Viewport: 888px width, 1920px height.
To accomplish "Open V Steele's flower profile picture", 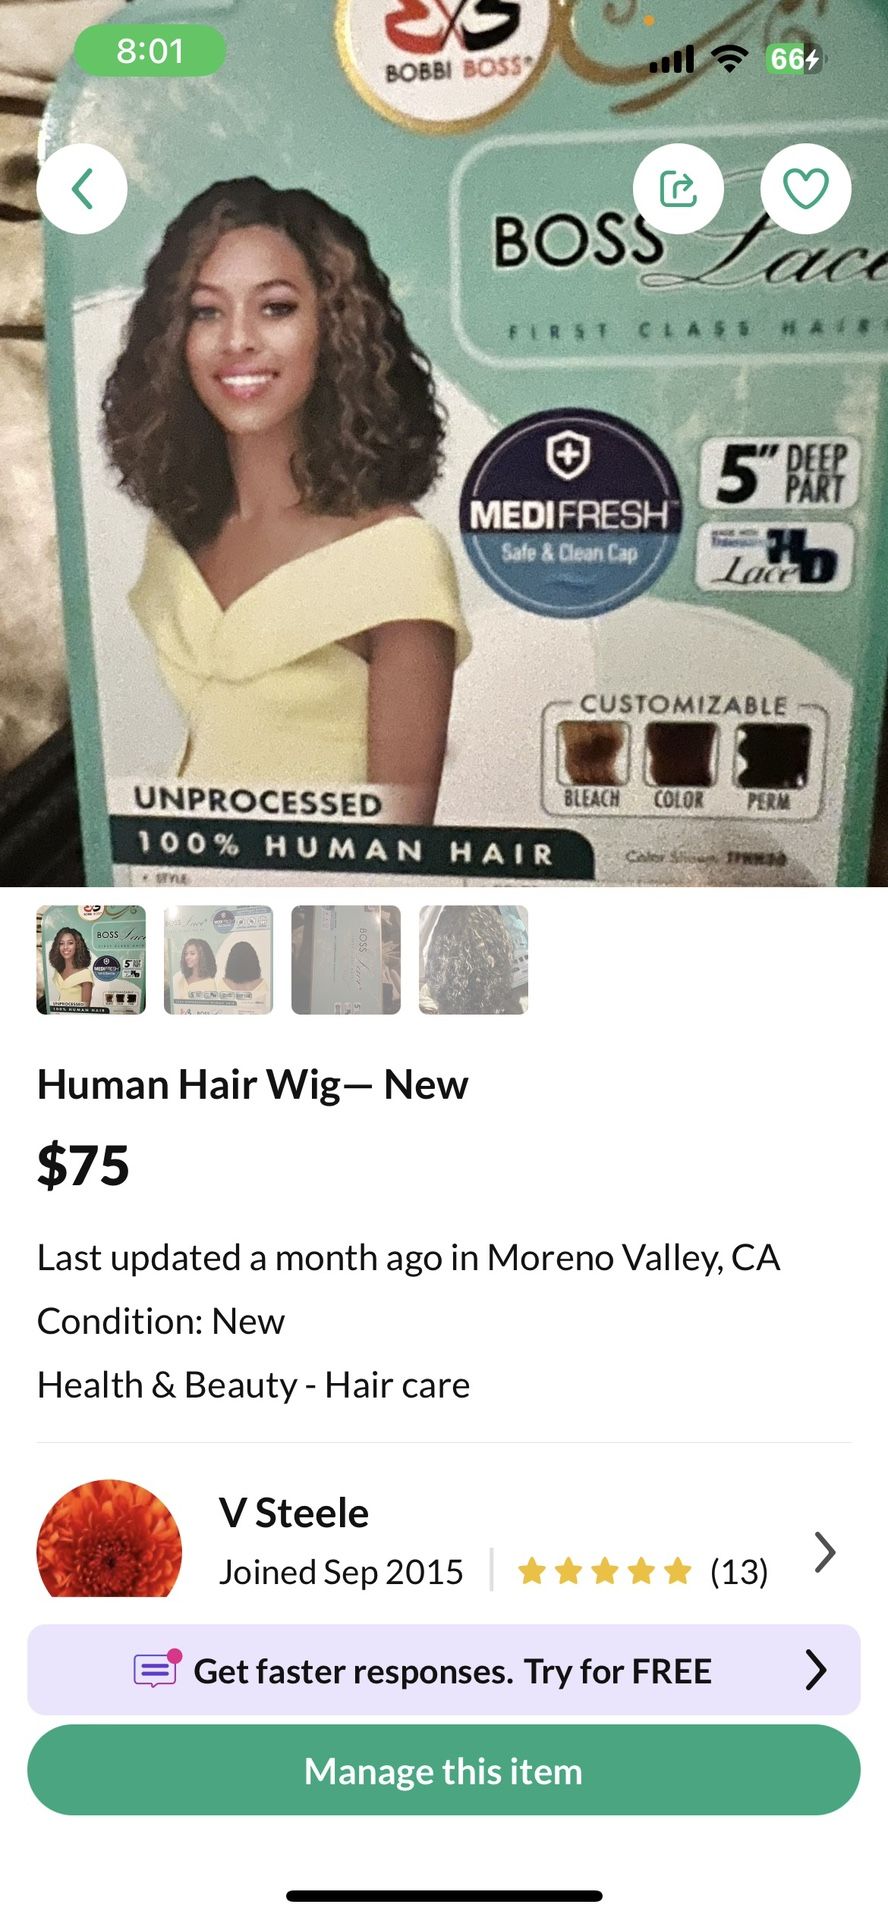I will click(110, 1538).
